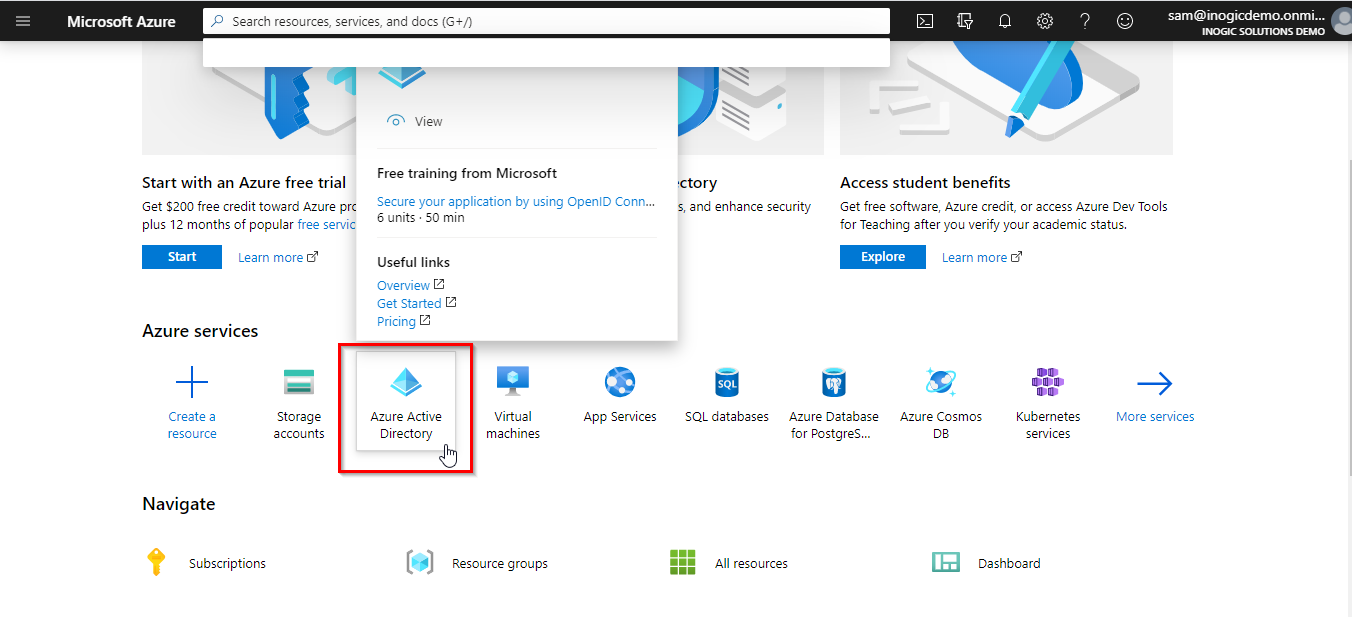This screenshot has height=617, width=1352.
Task: Click the free services link
Action: point(327,225)
